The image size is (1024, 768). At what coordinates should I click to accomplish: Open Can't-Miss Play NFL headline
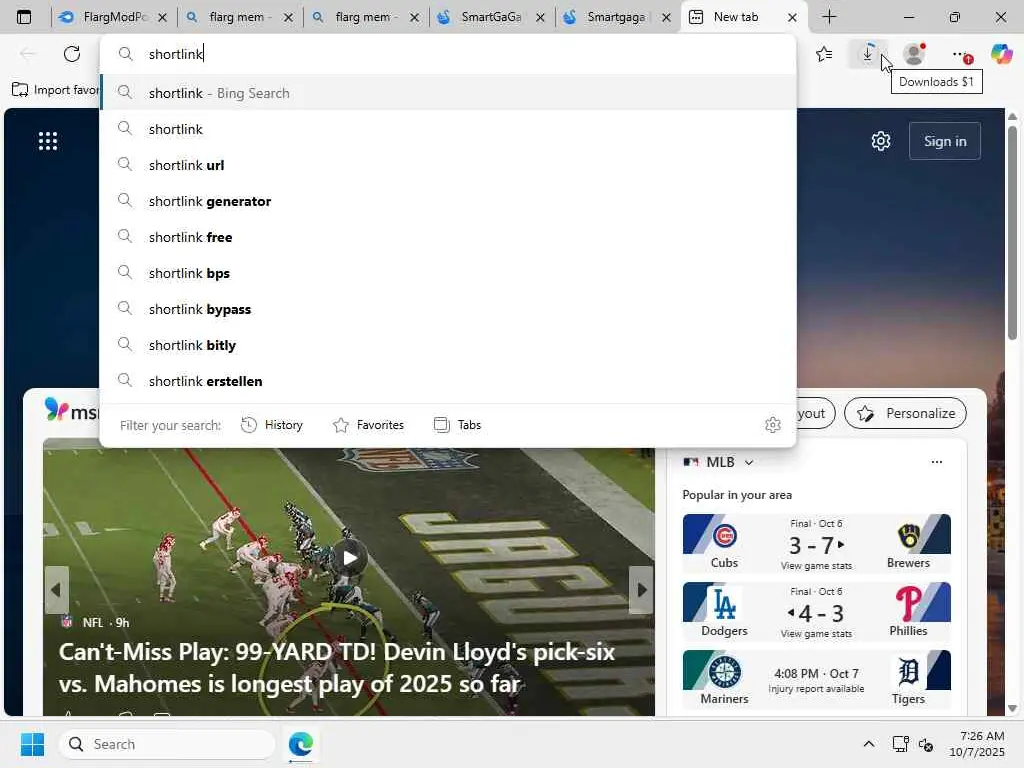336,667
